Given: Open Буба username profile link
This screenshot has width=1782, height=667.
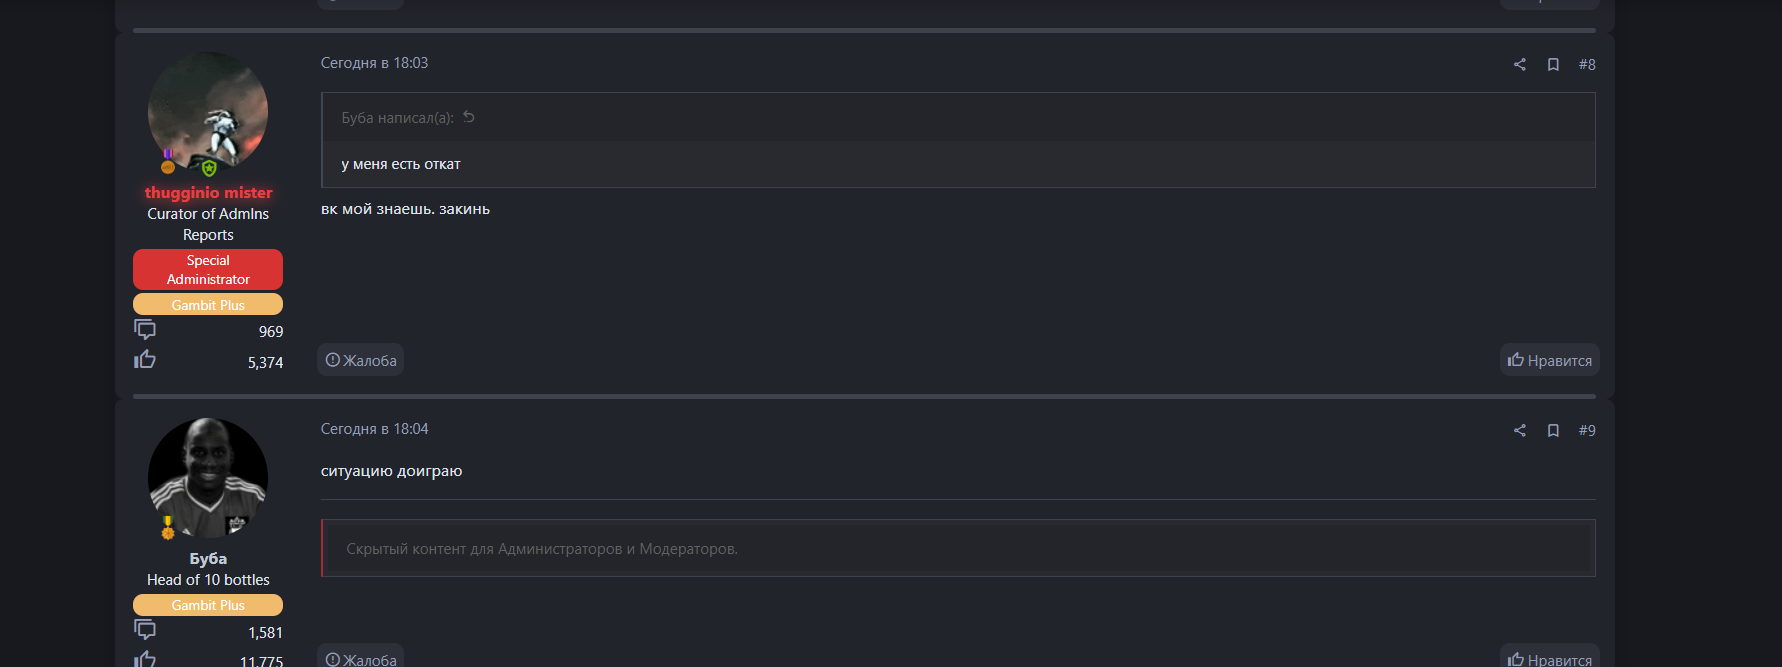Looking at the screenshot, I should [x=208, y=558].
